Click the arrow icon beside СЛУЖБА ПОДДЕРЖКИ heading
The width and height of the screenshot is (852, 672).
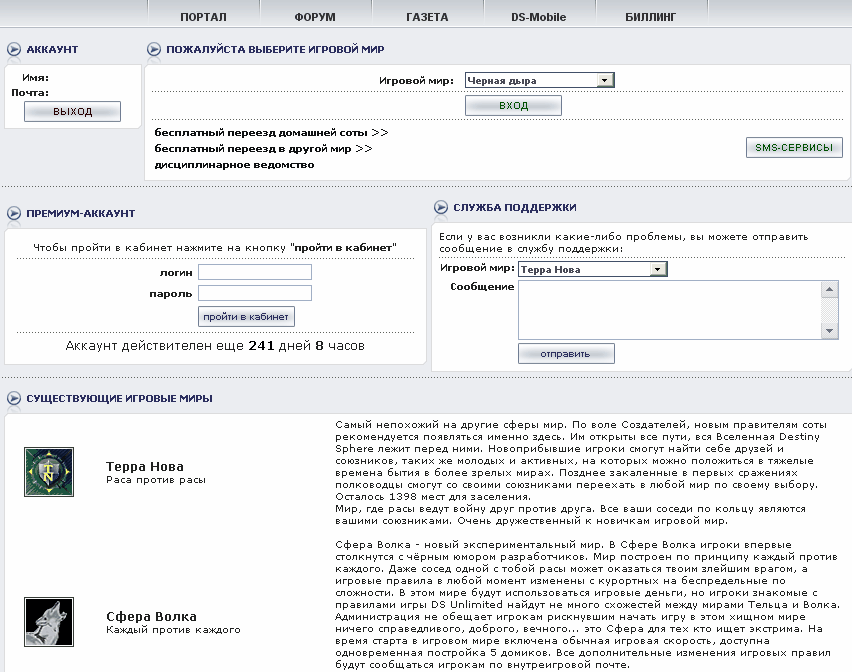tap(441, 207)
